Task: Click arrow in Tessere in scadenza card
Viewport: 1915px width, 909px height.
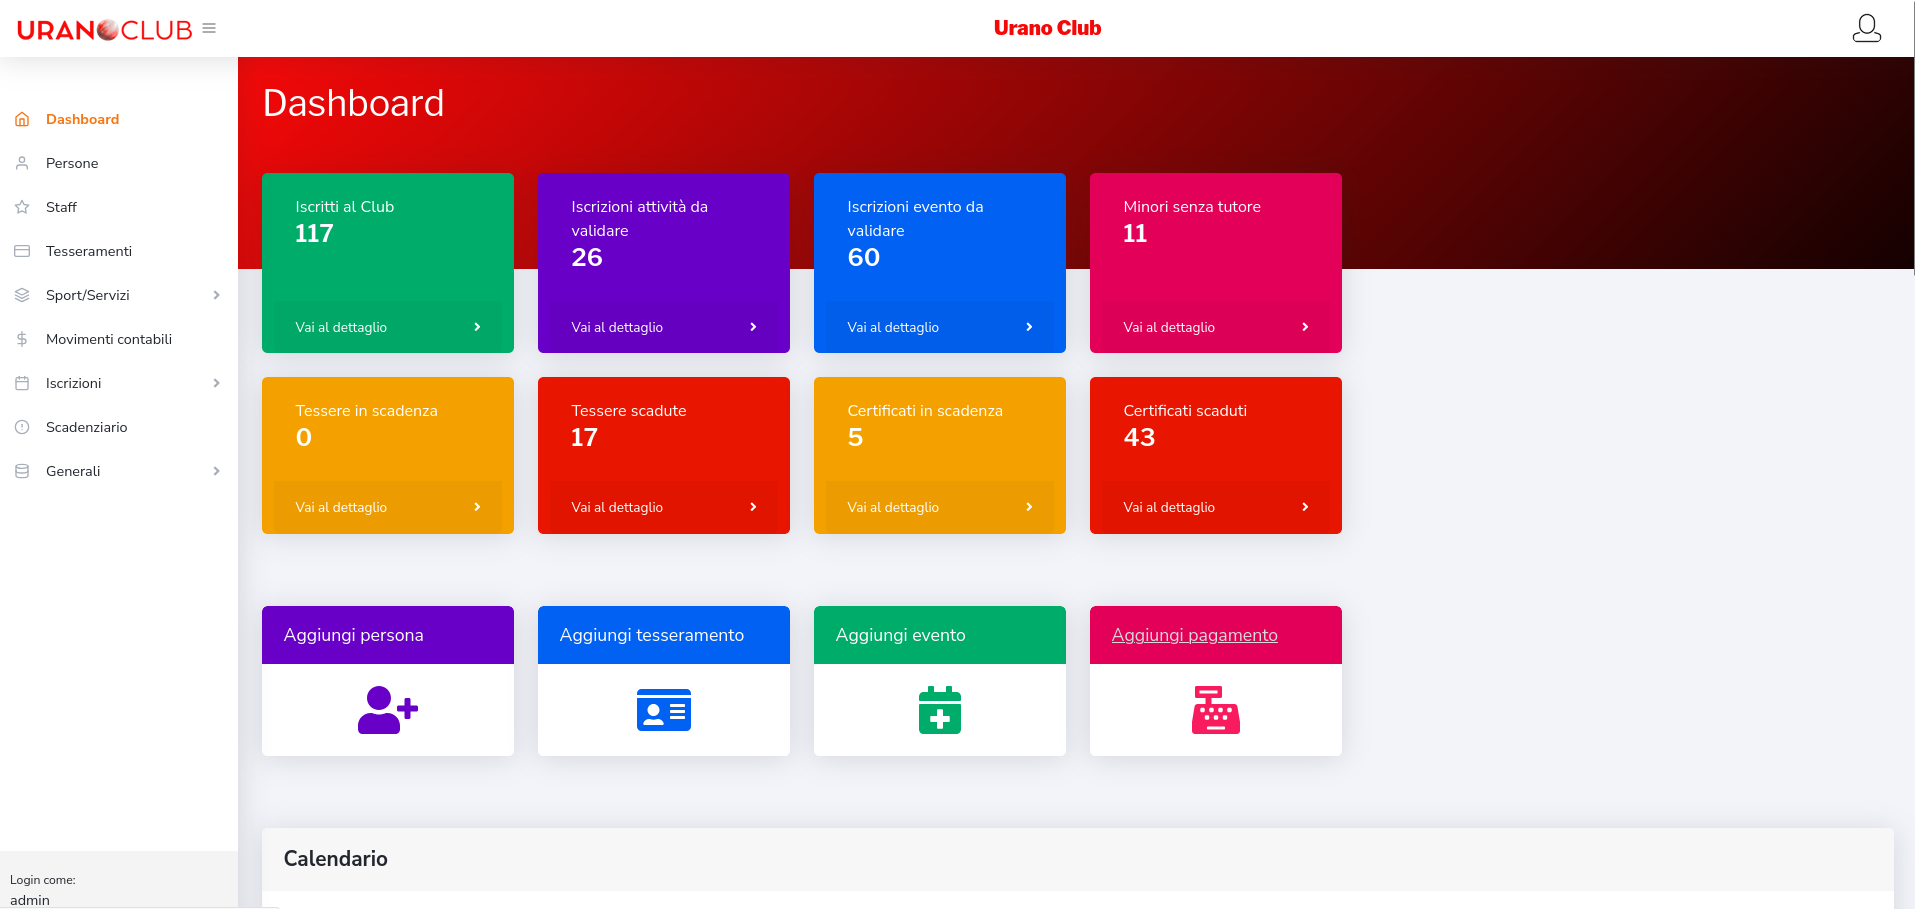Action: tap(477, 507)
